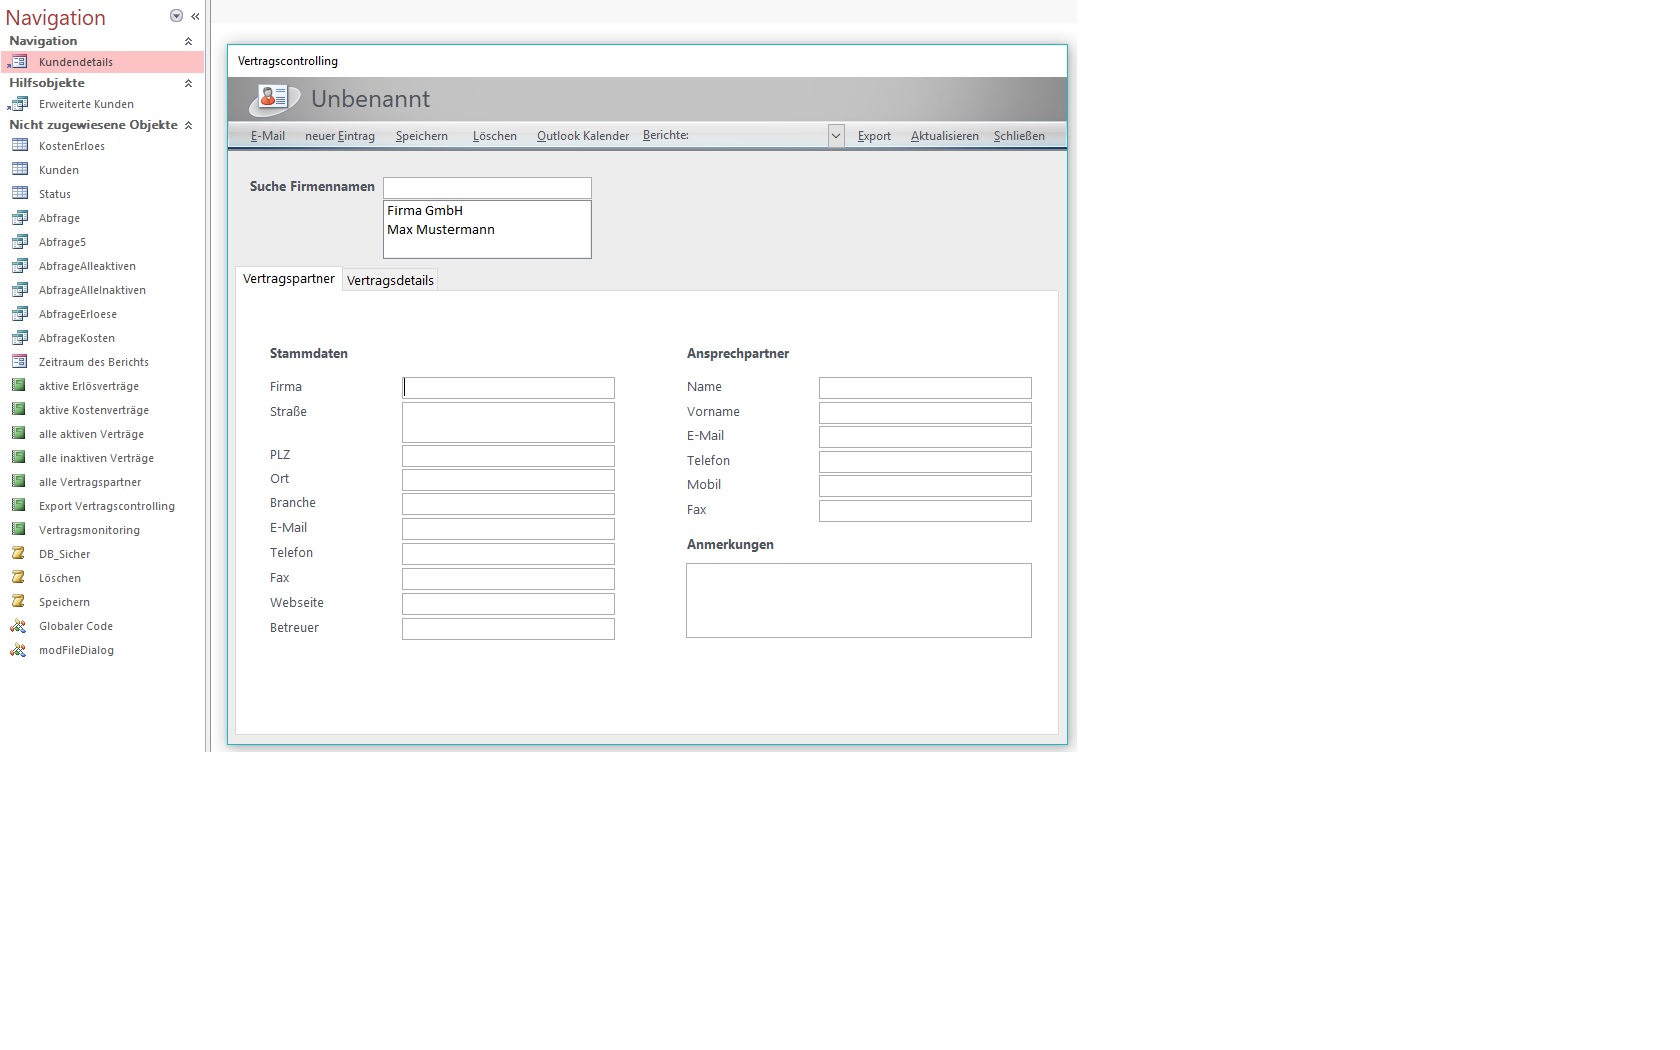Viewport: 1680px width, 1050px height.
Task: Click the Suche Firmennamen search field
Action: (x=487, y=188)
